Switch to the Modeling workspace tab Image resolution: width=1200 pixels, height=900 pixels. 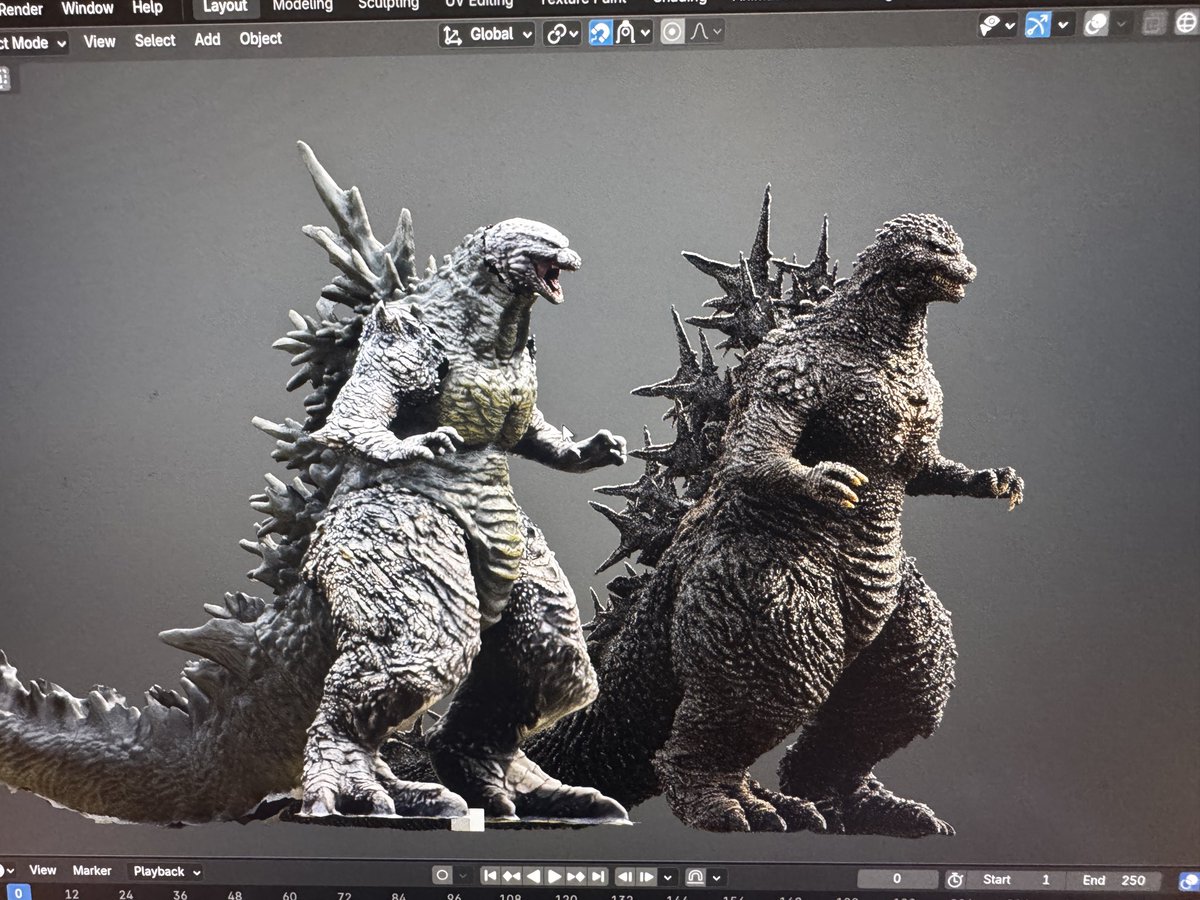(302, 6)
